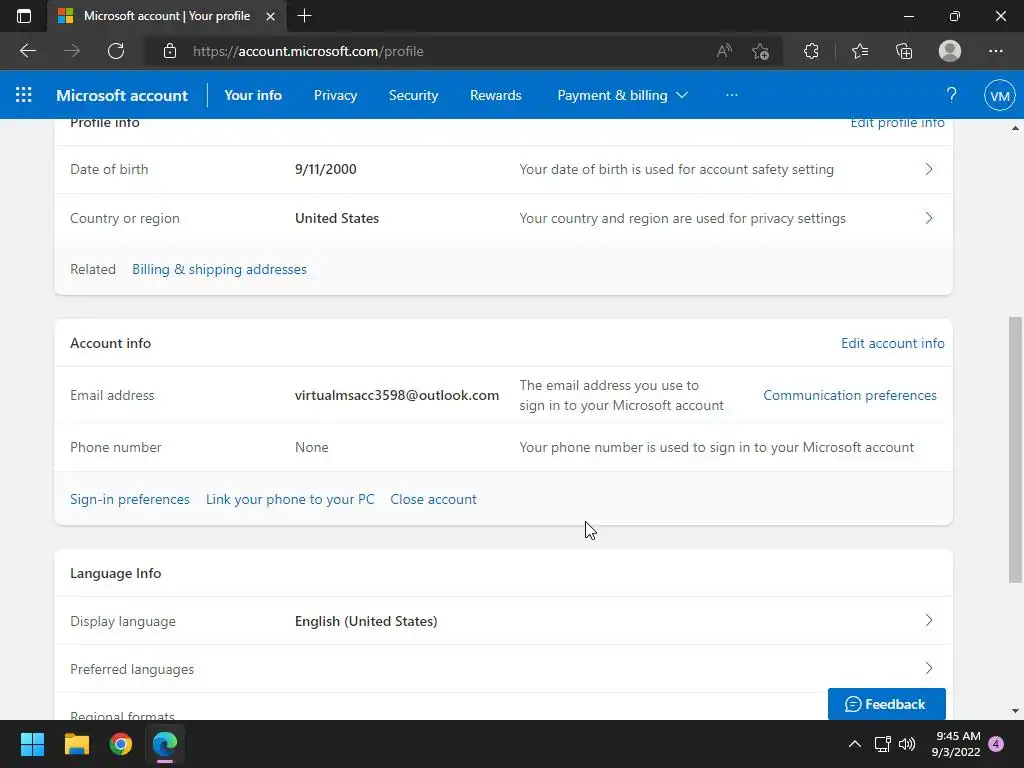
Task: Expand Payment & billing dropdown
Action: pos(622,95)
